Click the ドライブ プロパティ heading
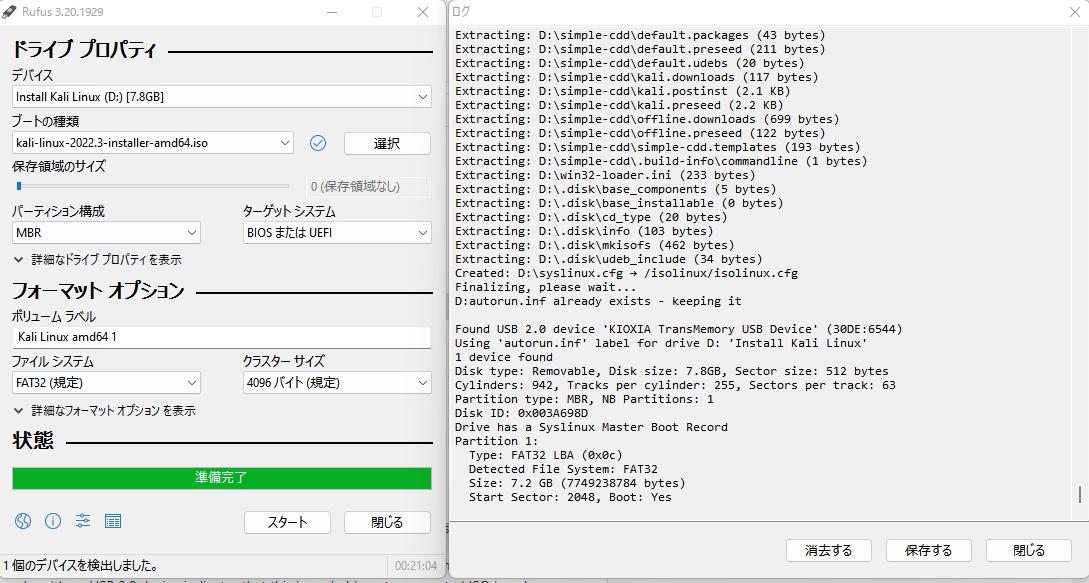The image size is (1089, 583). click(85, 50)
